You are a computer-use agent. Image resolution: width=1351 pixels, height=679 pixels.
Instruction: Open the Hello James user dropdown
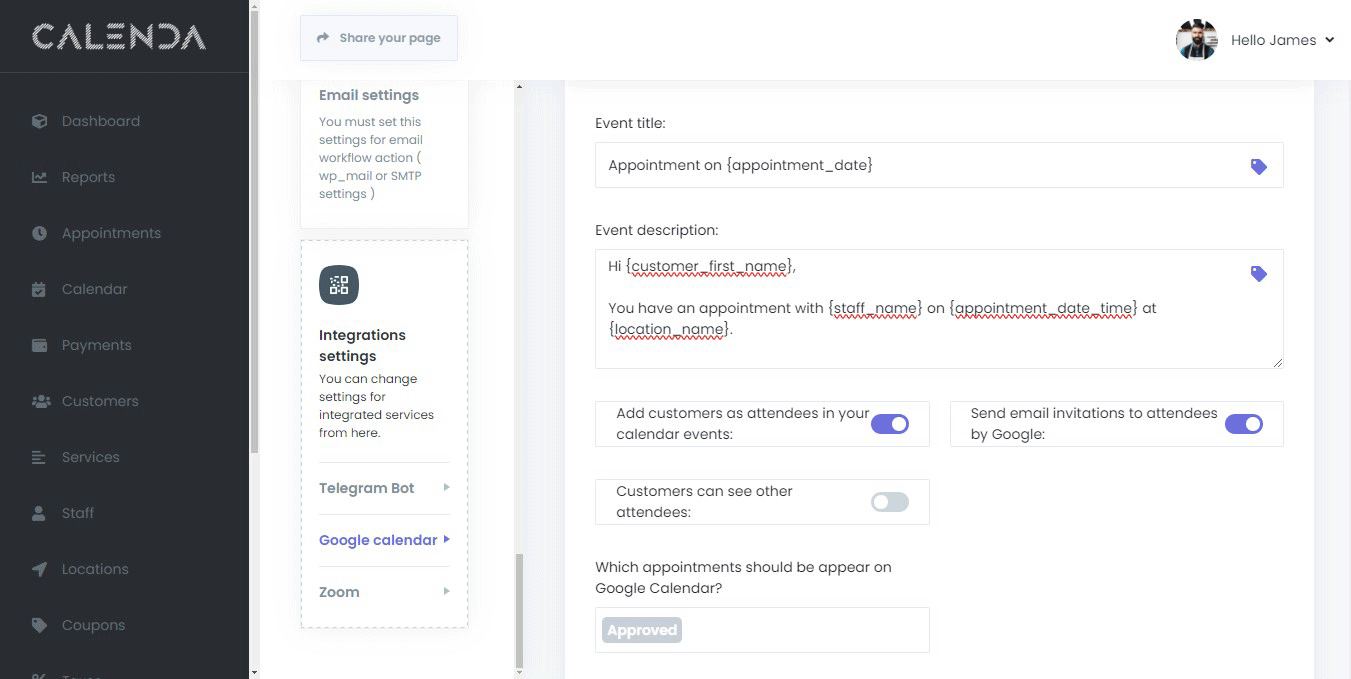click(x=1283, y=40)
